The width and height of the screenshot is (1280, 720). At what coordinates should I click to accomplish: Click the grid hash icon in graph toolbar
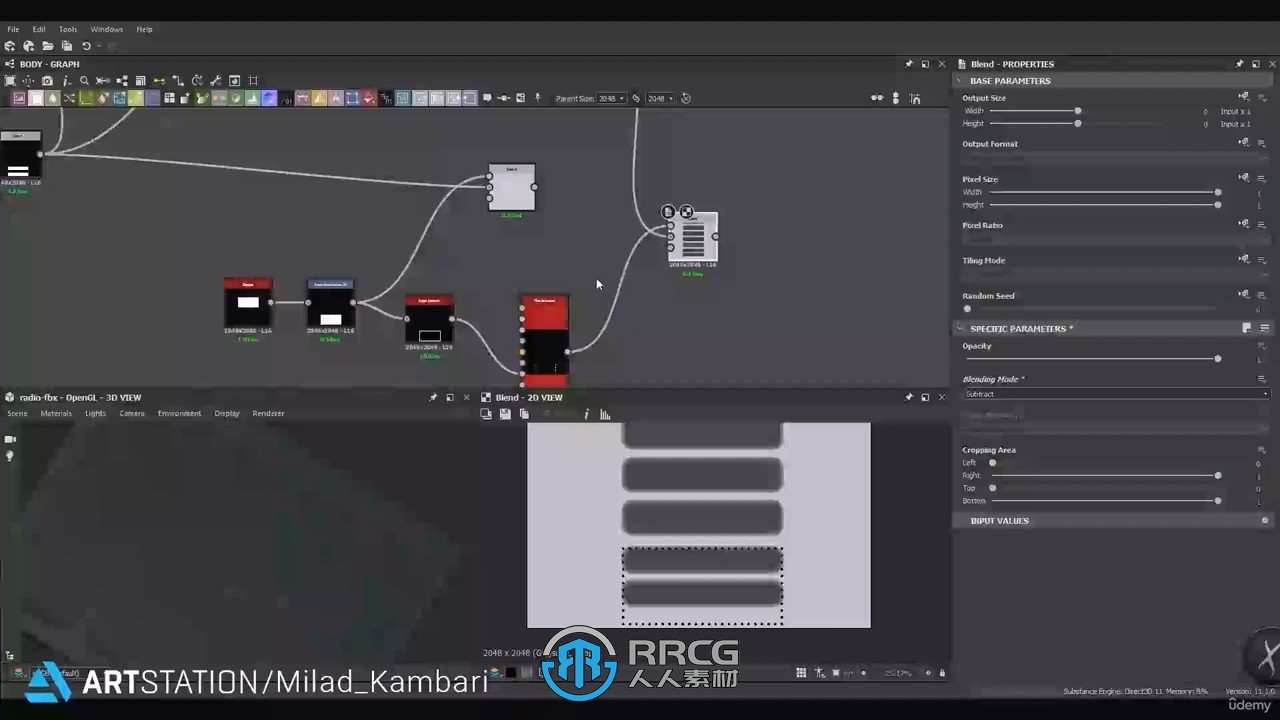tap(253, 81)
